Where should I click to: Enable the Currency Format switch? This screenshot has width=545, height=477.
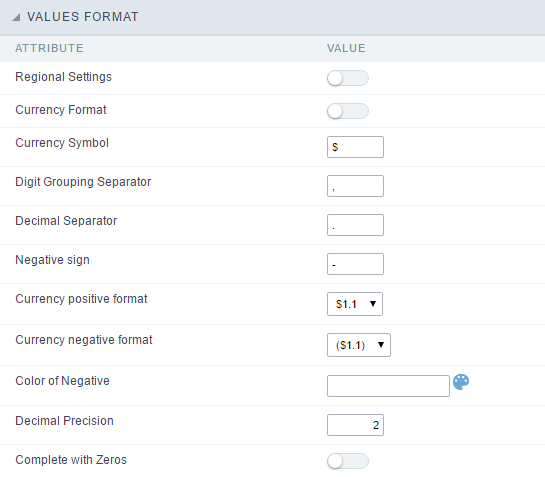348,111
